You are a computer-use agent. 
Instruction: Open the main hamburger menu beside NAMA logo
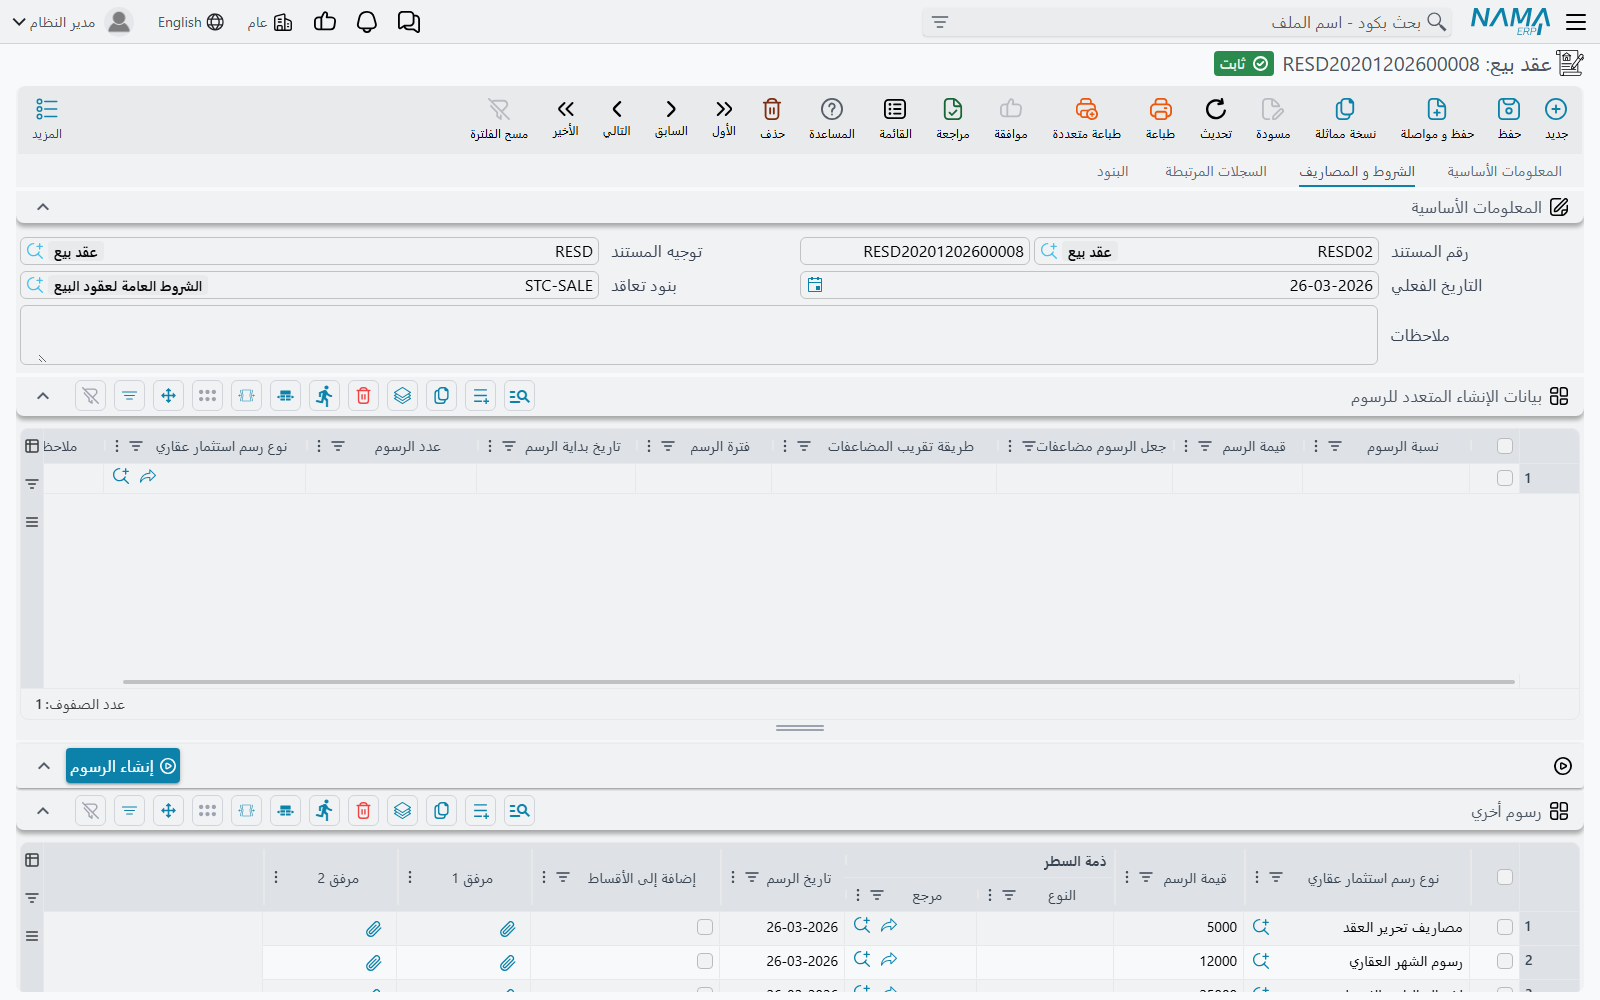pos(1576,22)
